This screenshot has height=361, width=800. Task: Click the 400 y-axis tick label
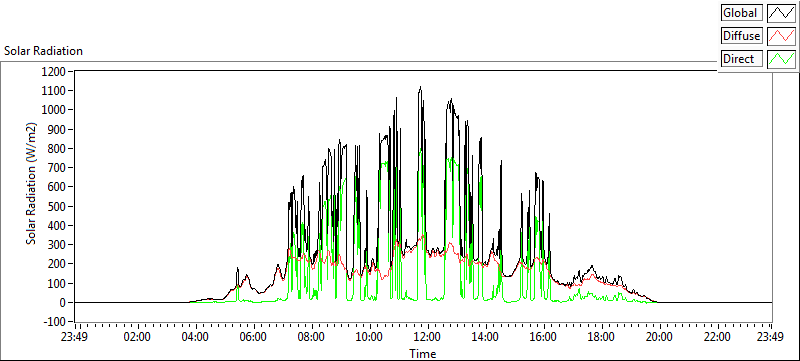tap(58, 225)
